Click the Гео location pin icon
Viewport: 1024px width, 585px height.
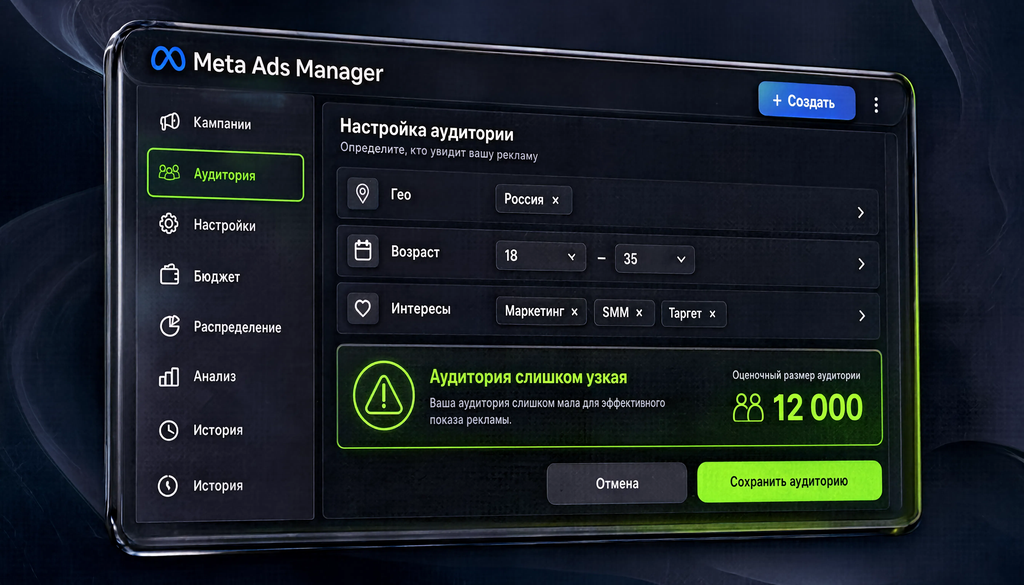362,193
